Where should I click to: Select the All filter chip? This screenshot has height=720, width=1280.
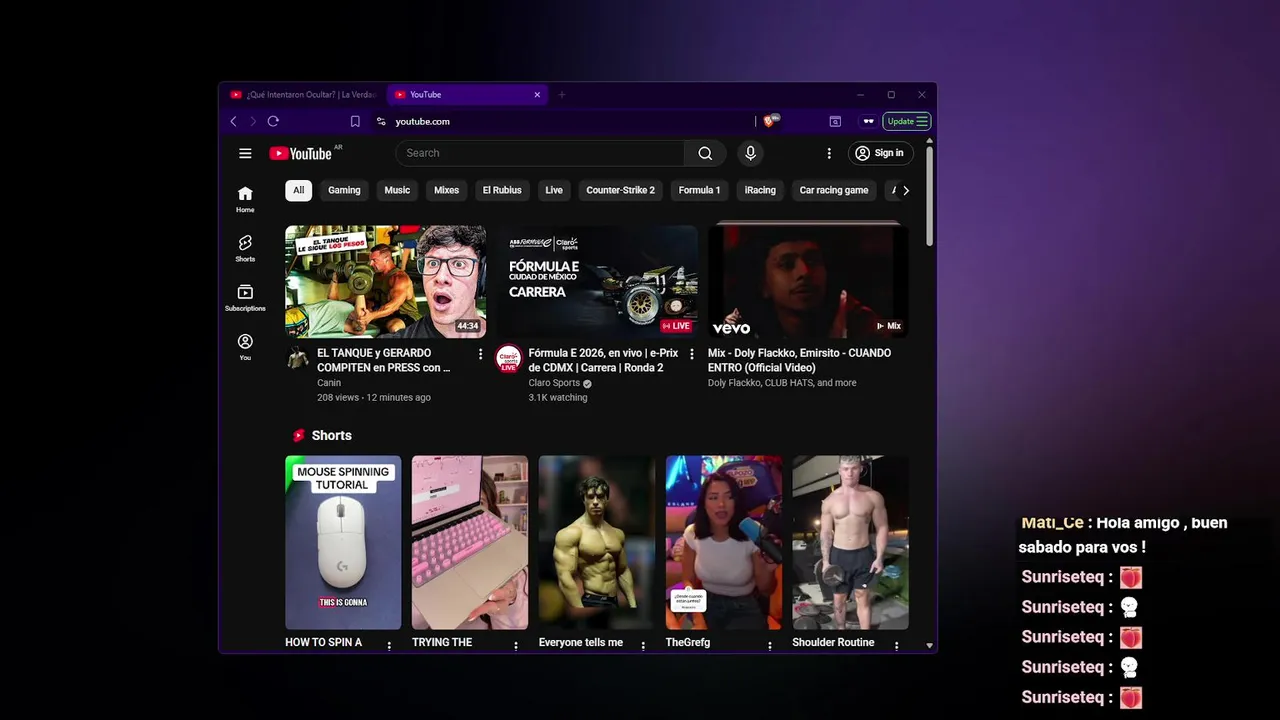click(x=298, y=190)
